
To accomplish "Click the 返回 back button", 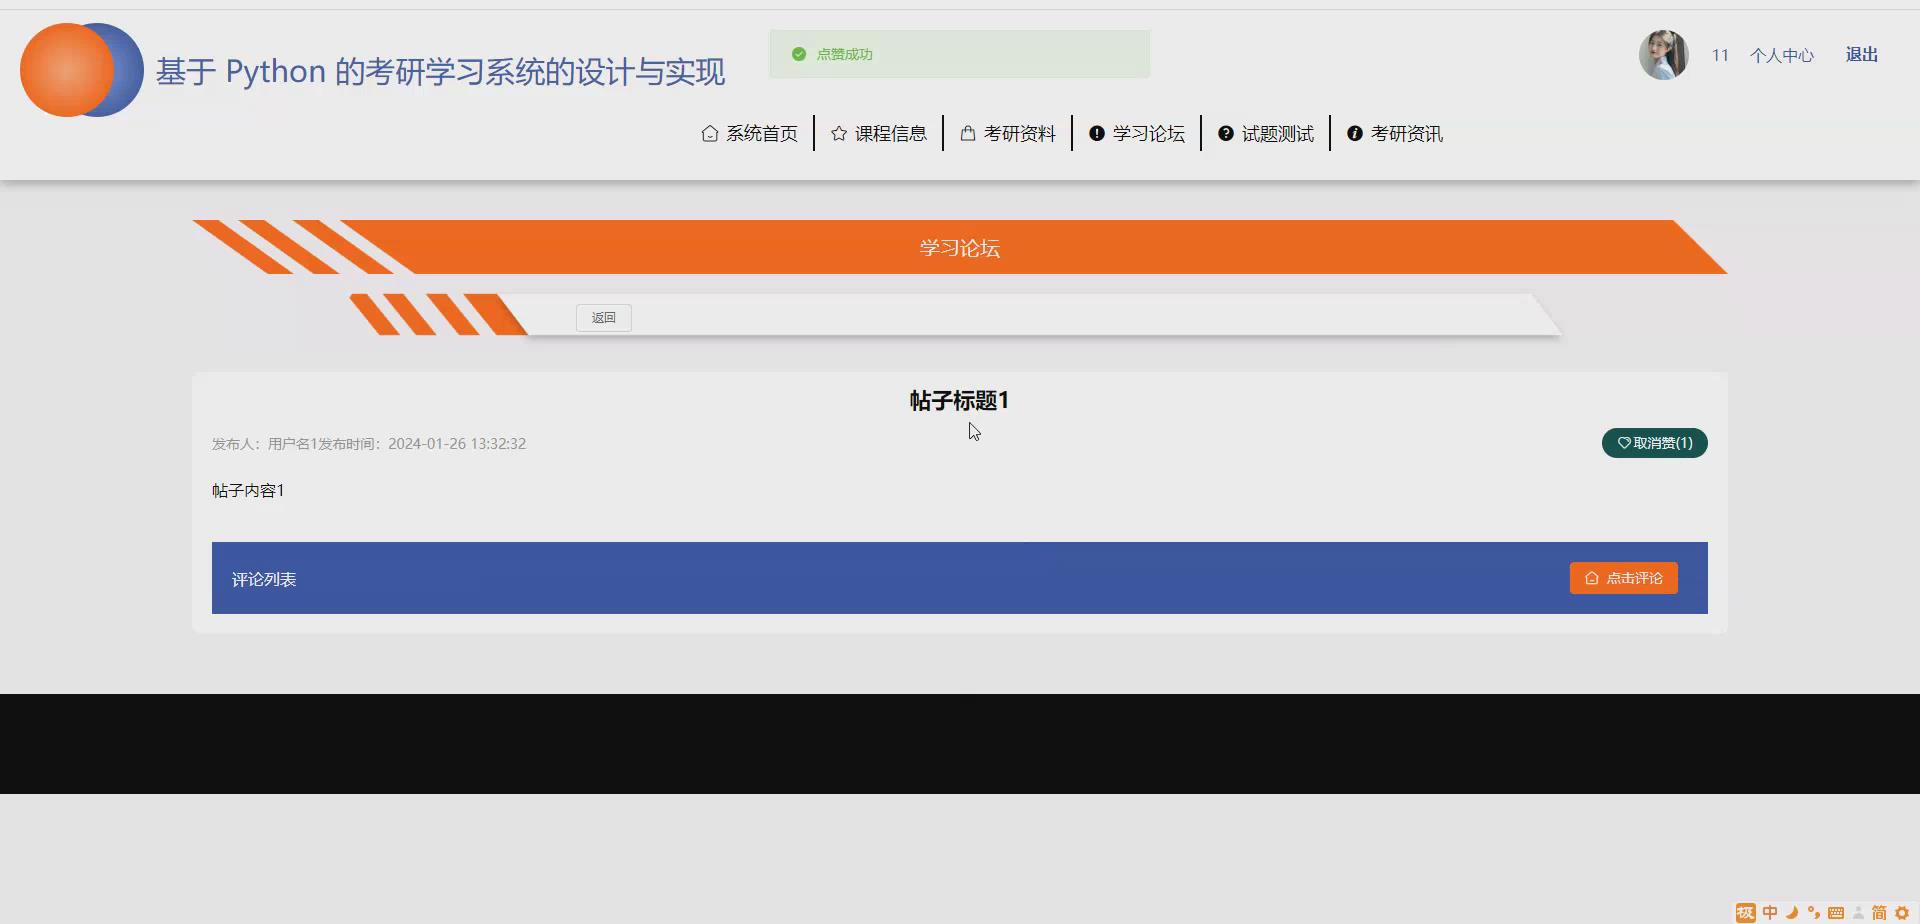I will point(603,317).
